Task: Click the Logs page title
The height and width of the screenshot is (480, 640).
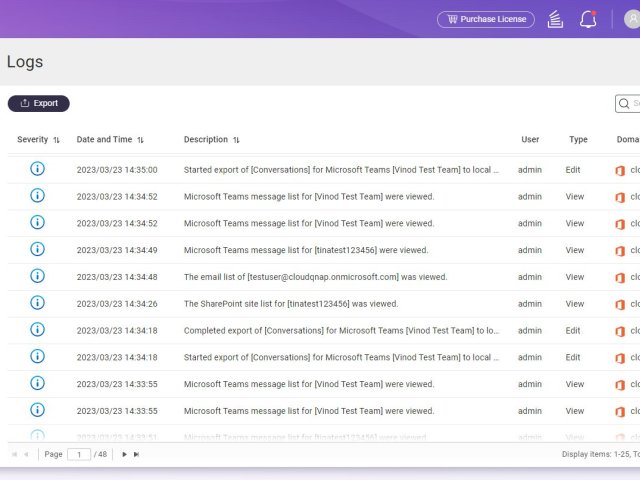Action: point(25,62)
